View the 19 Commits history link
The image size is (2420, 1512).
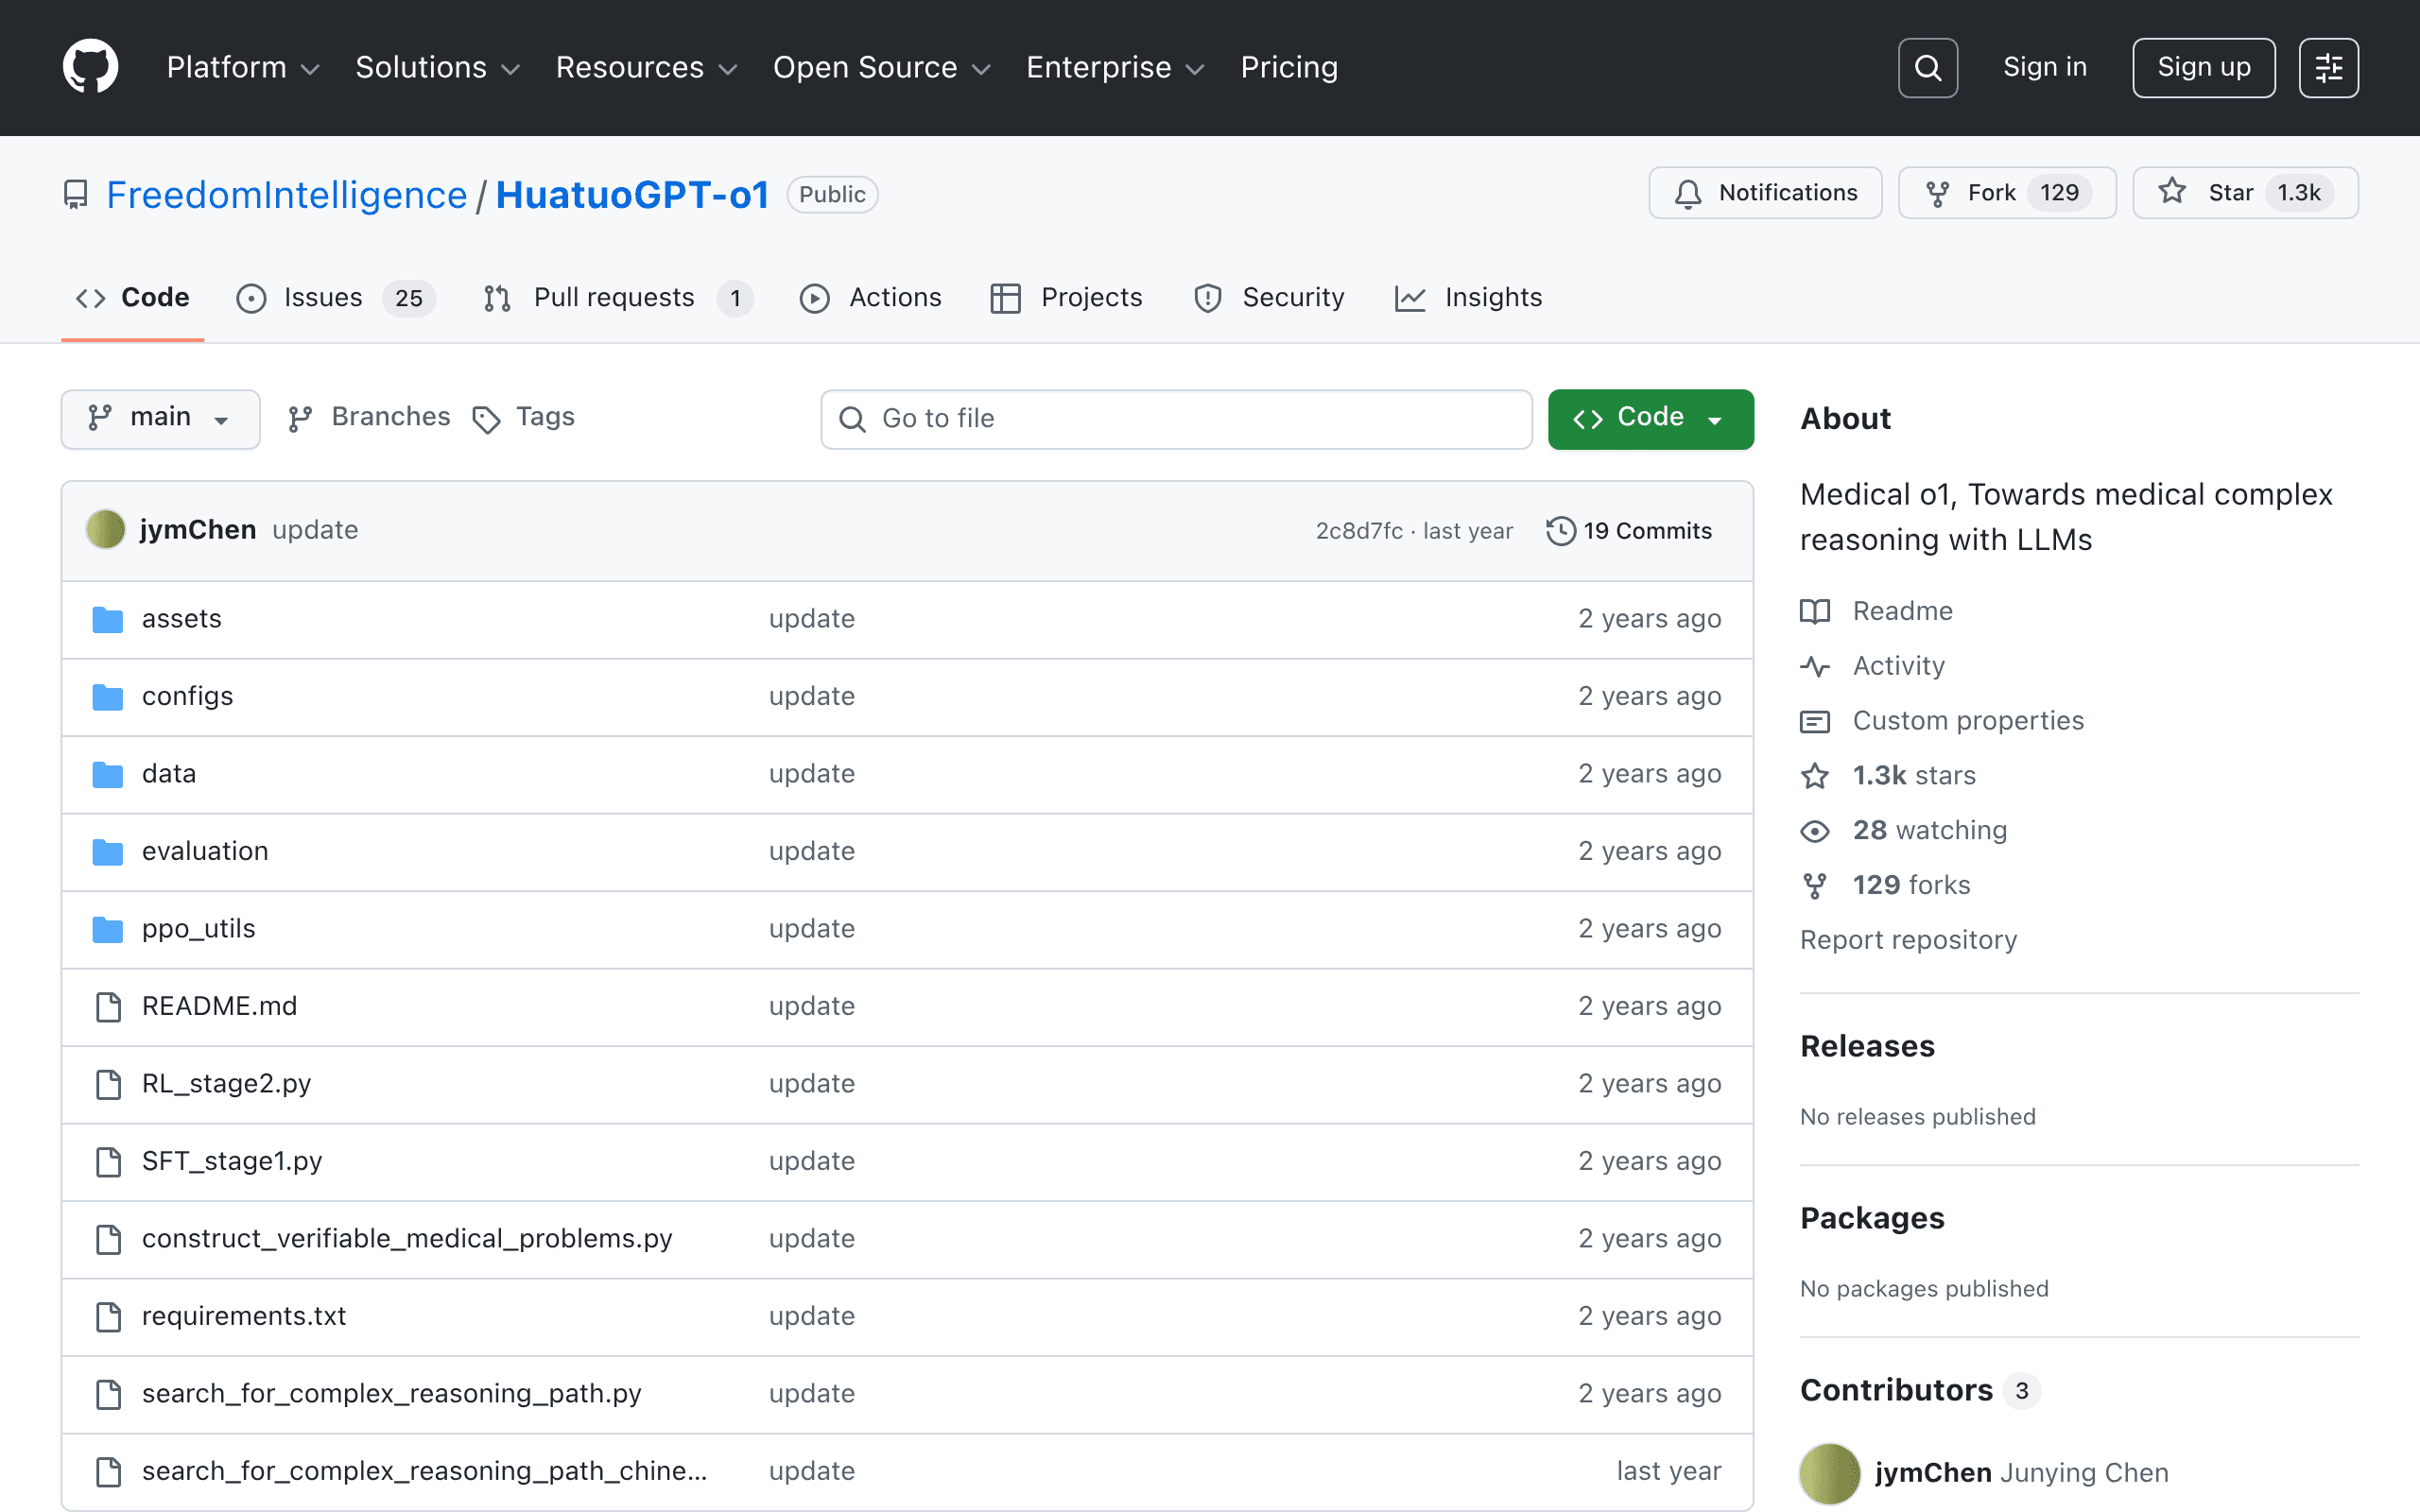pos(1629,531)
